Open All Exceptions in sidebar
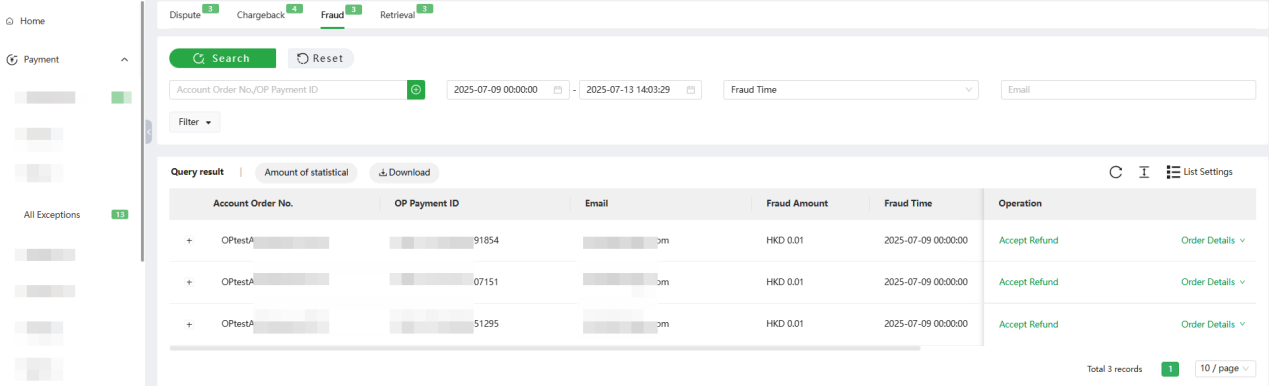This screenshot has height=386, width=1269. tap(52, 214)
